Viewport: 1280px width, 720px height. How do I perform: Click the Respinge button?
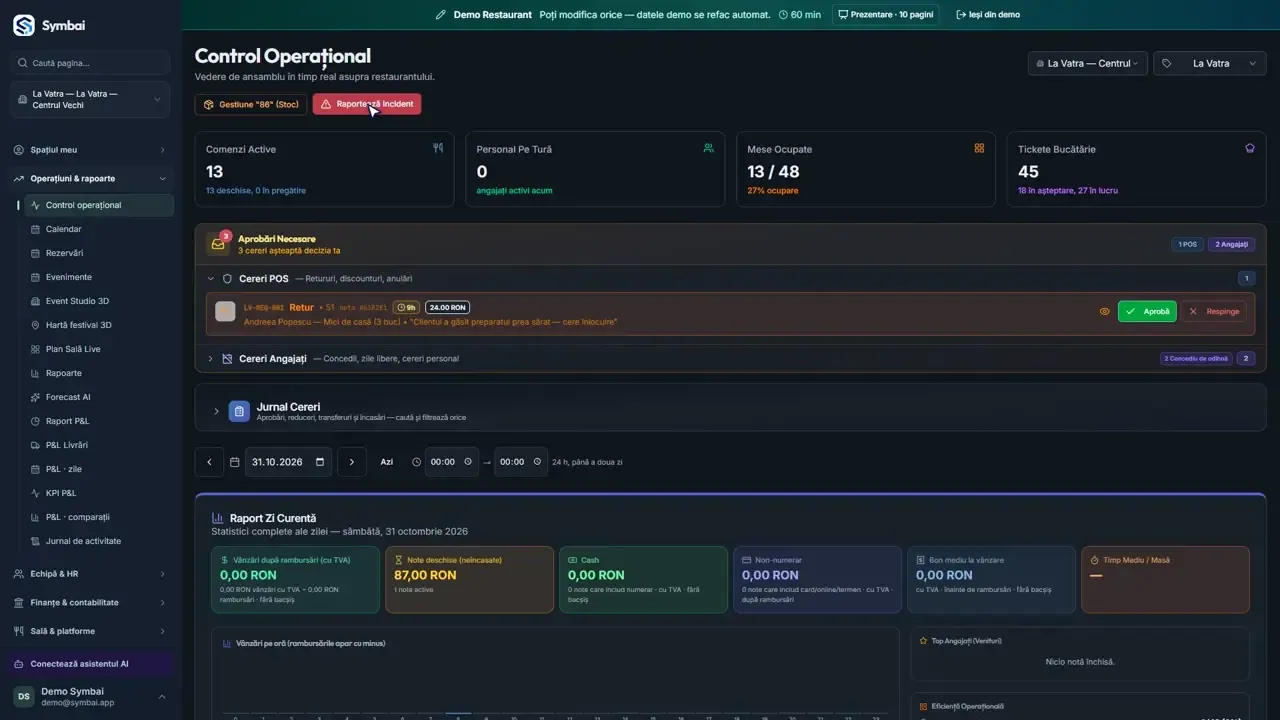tap(1214, 312)
